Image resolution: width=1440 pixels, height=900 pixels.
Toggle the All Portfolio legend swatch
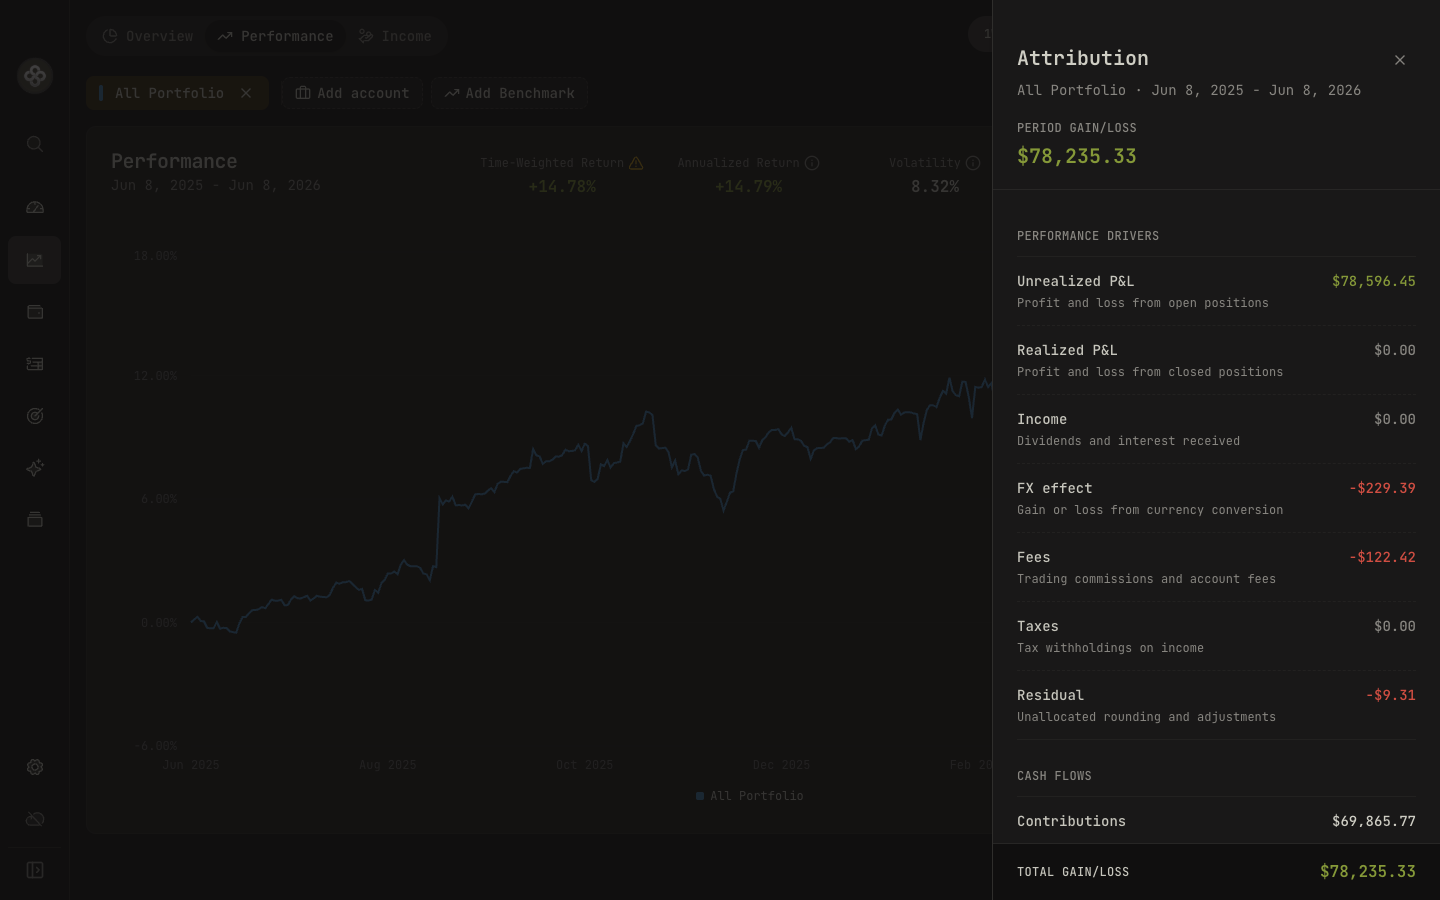click(x=700, y=796)
